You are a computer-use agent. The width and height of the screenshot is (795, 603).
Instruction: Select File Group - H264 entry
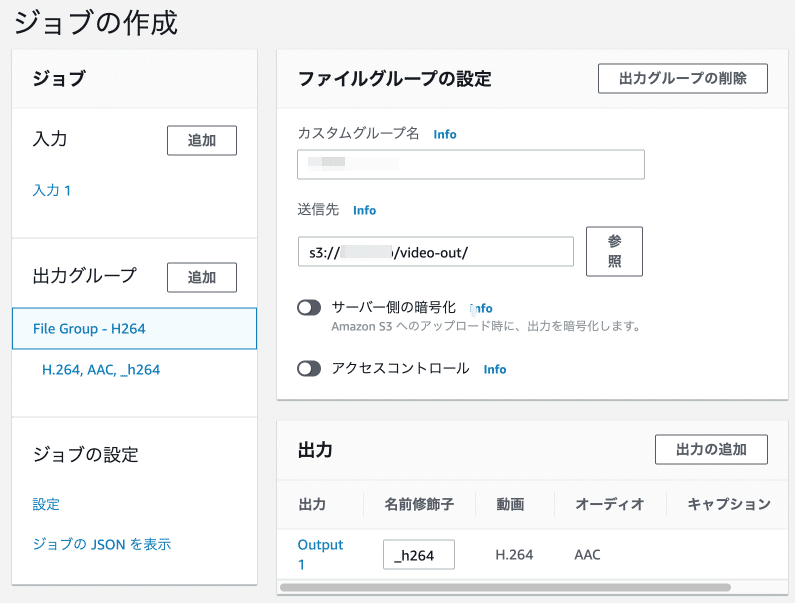[x=134, y=328]
